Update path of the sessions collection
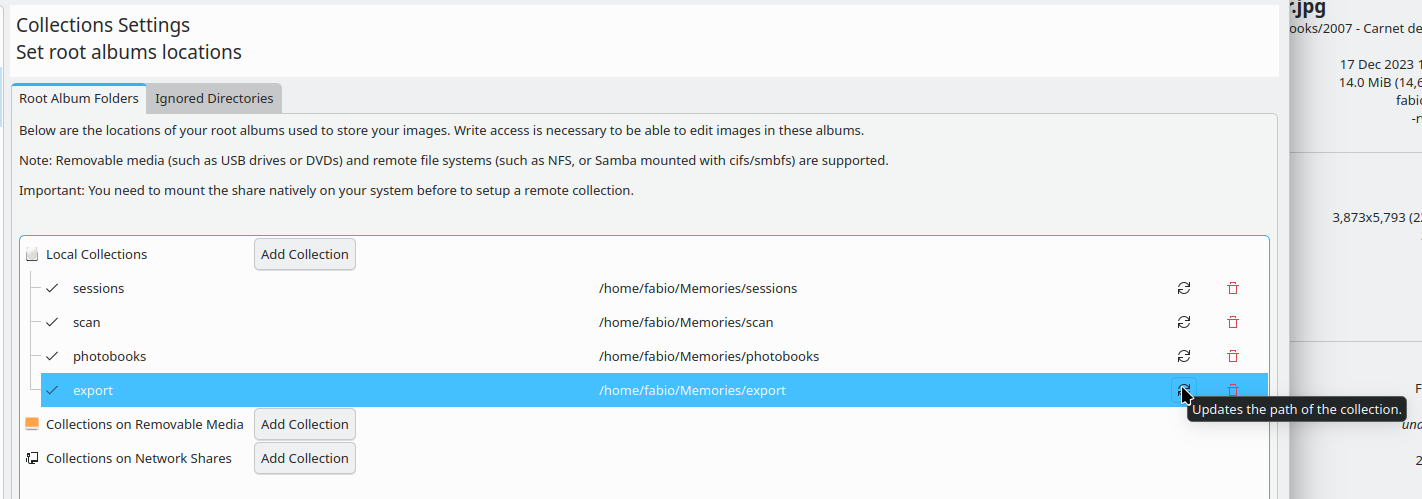The width and height of the screenshot is (1422, 499). point(1184,288)
